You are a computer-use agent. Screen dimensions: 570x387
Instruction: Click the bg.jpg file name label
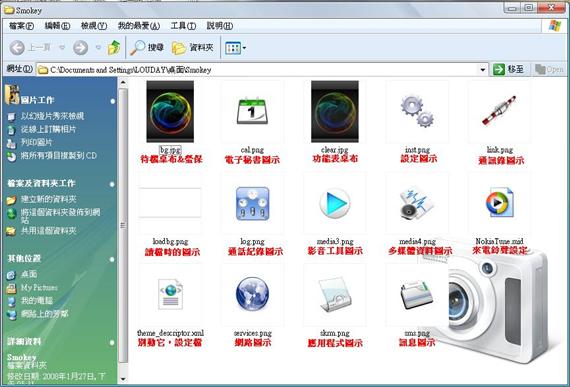pos(170,150)
